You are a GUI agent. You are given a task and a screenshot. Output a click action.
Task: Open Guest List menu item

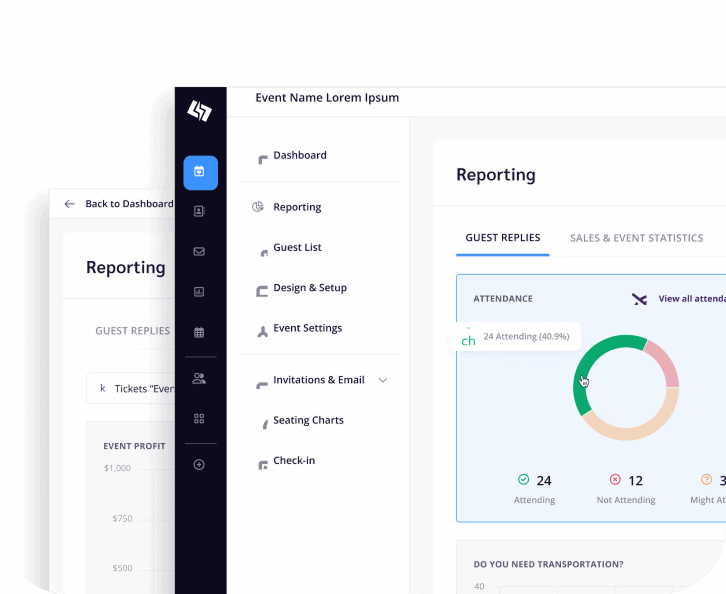297,248
